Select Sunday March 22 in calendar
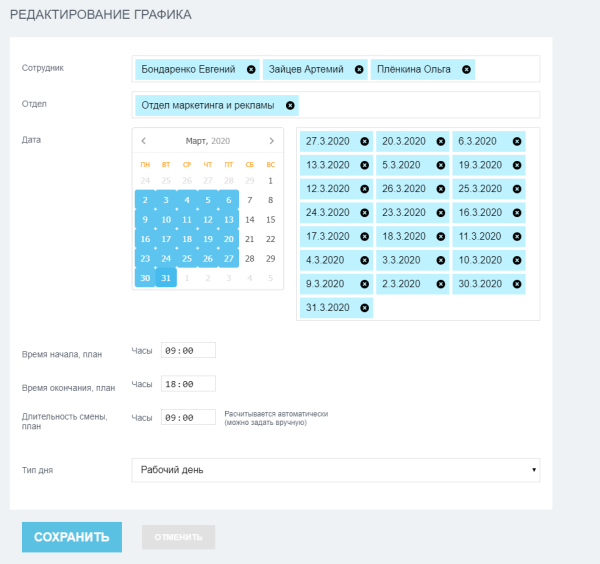This screenshot has height=564, width=600. (x=270, y=239)
